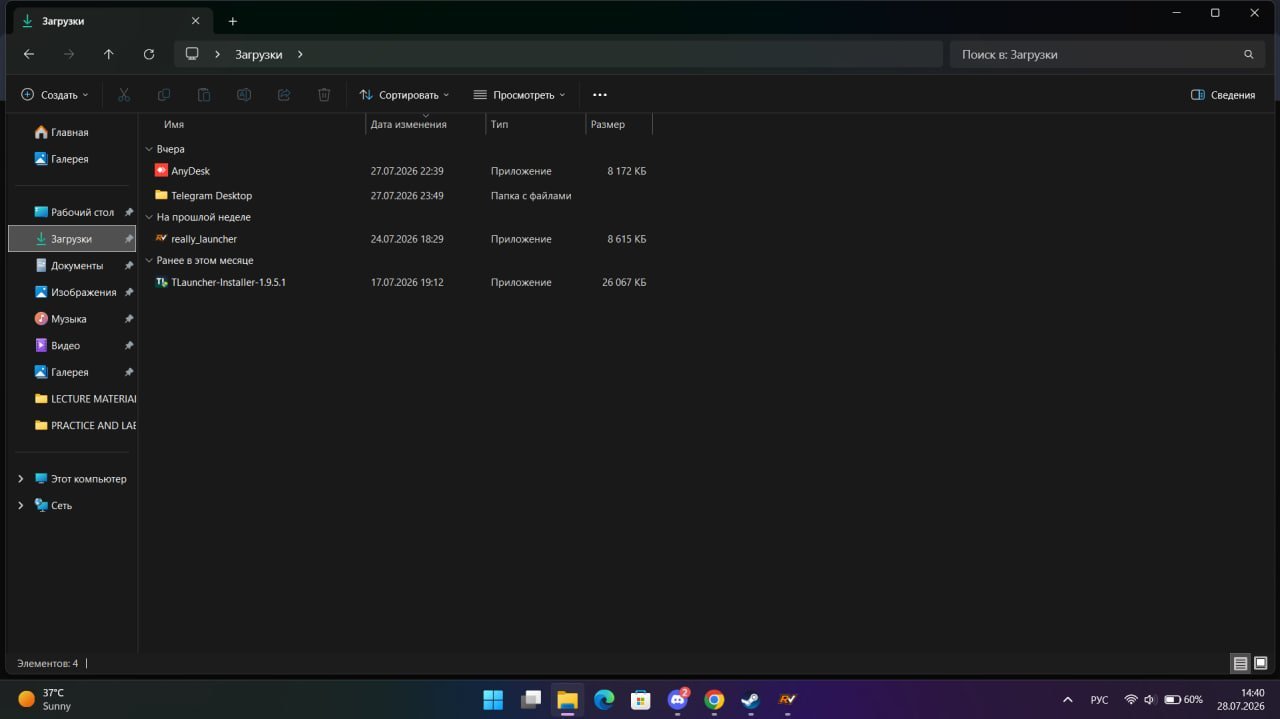Click the search magnifier icon

pyautogui.click(x=1248, y=54)
